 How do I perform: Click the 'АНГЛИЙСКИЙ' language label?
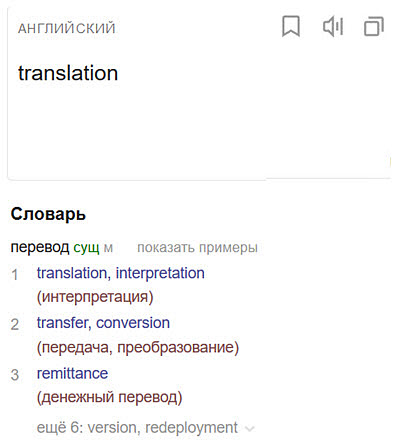[x=67, y=28]
